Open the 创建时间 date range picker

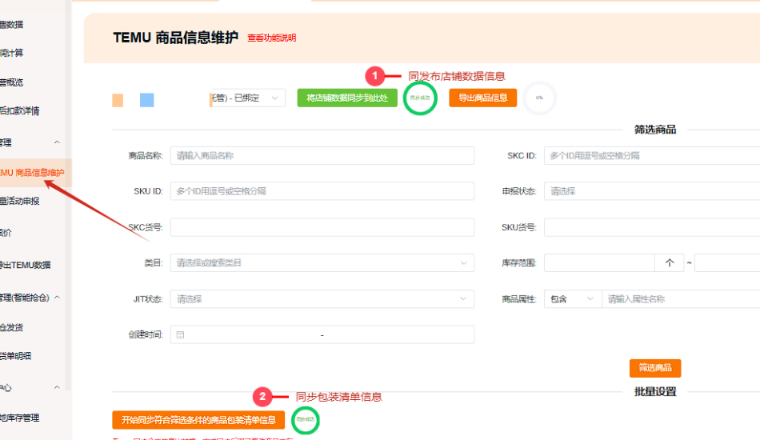(x=322, y=334)
